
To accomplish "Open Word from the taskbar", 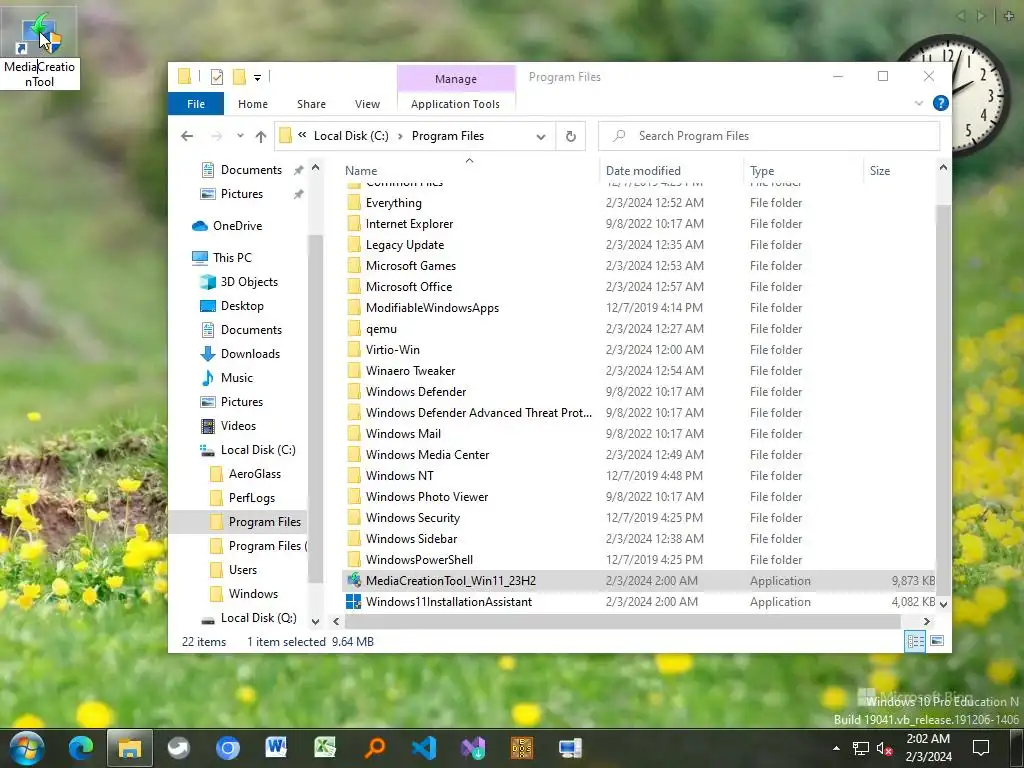I will tap(276, 748).
